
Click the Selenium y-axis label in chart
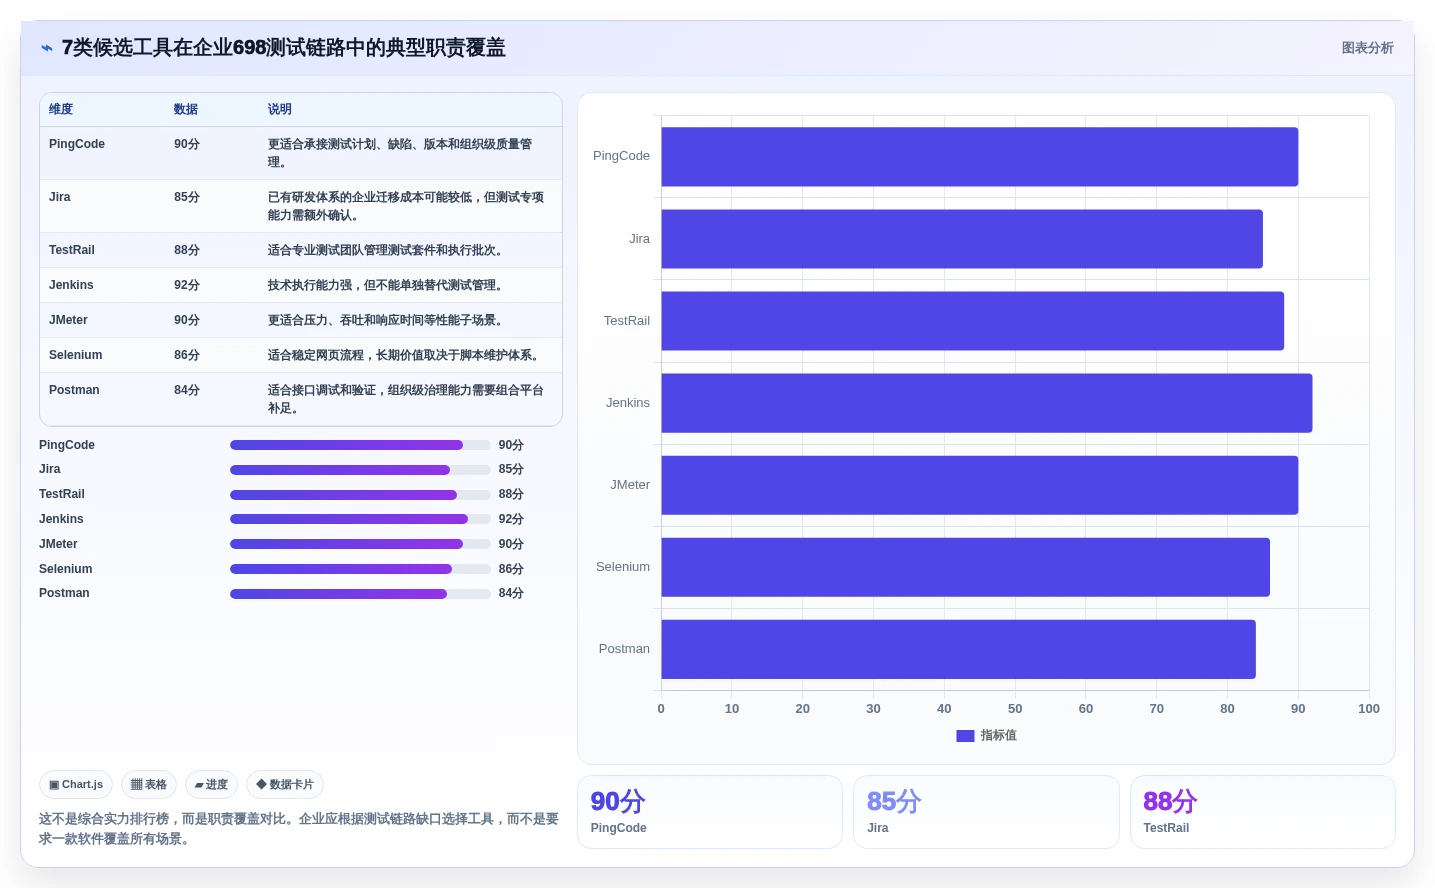623,567
